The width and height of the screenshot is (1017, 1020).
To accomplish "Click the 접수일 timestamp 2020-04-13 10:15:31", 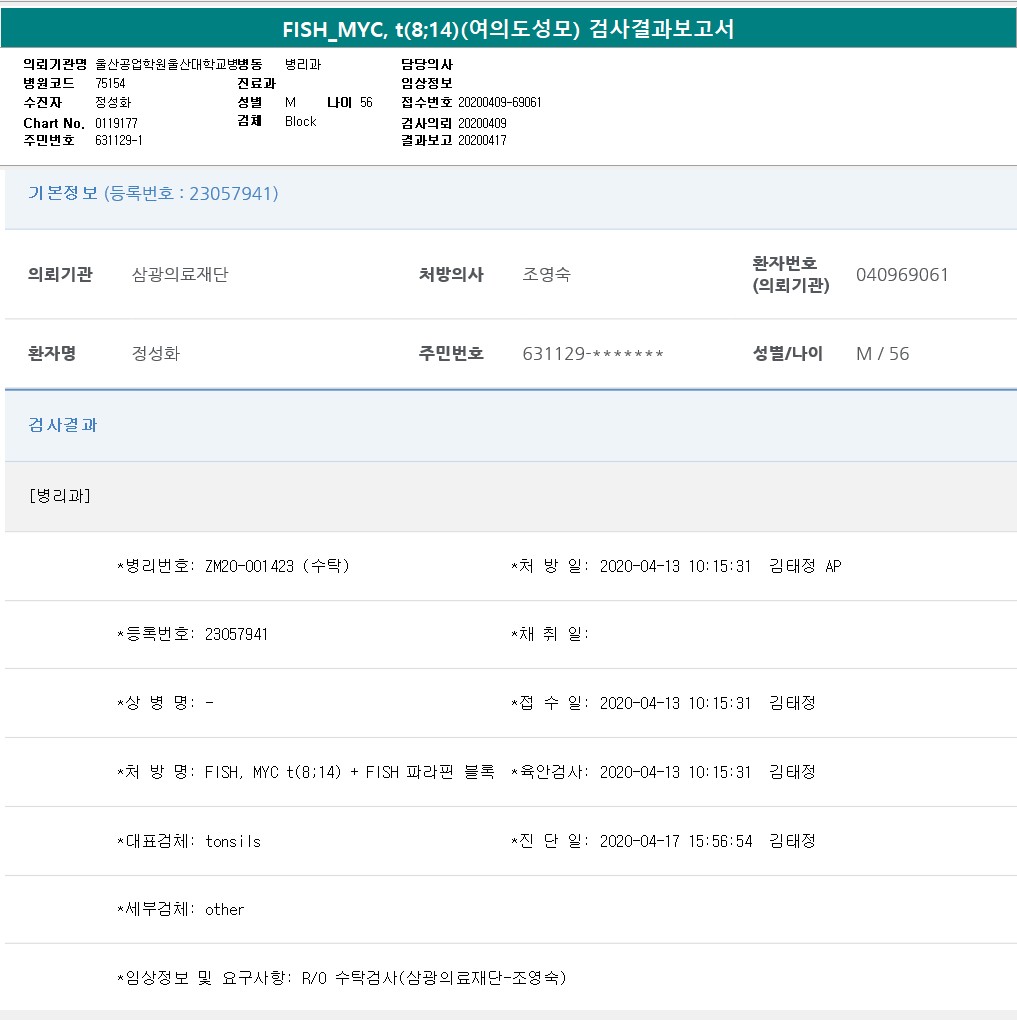I will click(675, 703).
